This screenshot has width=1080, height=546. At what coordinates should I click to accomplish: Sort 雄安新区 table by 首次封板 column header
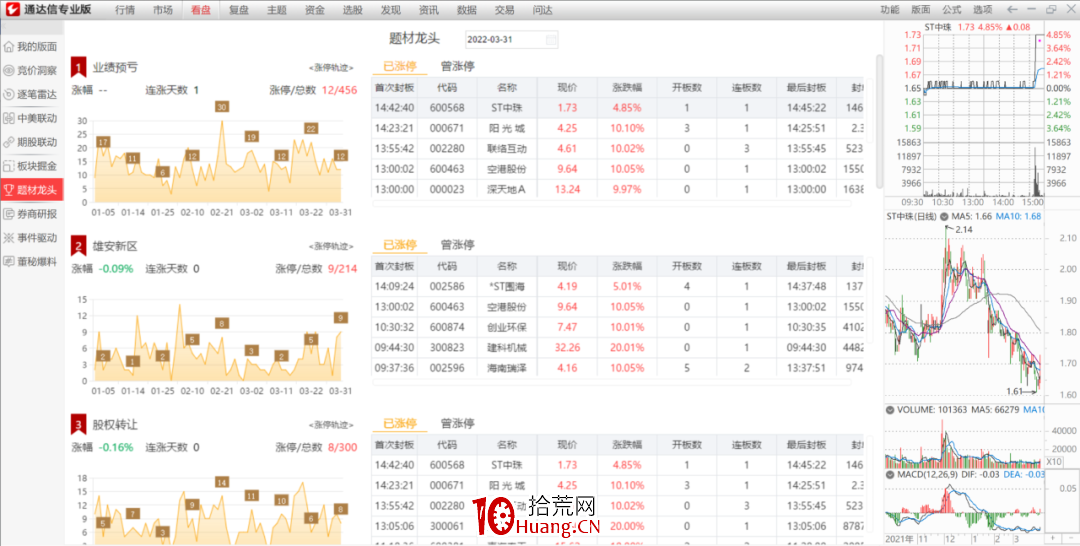click(395, 266)
